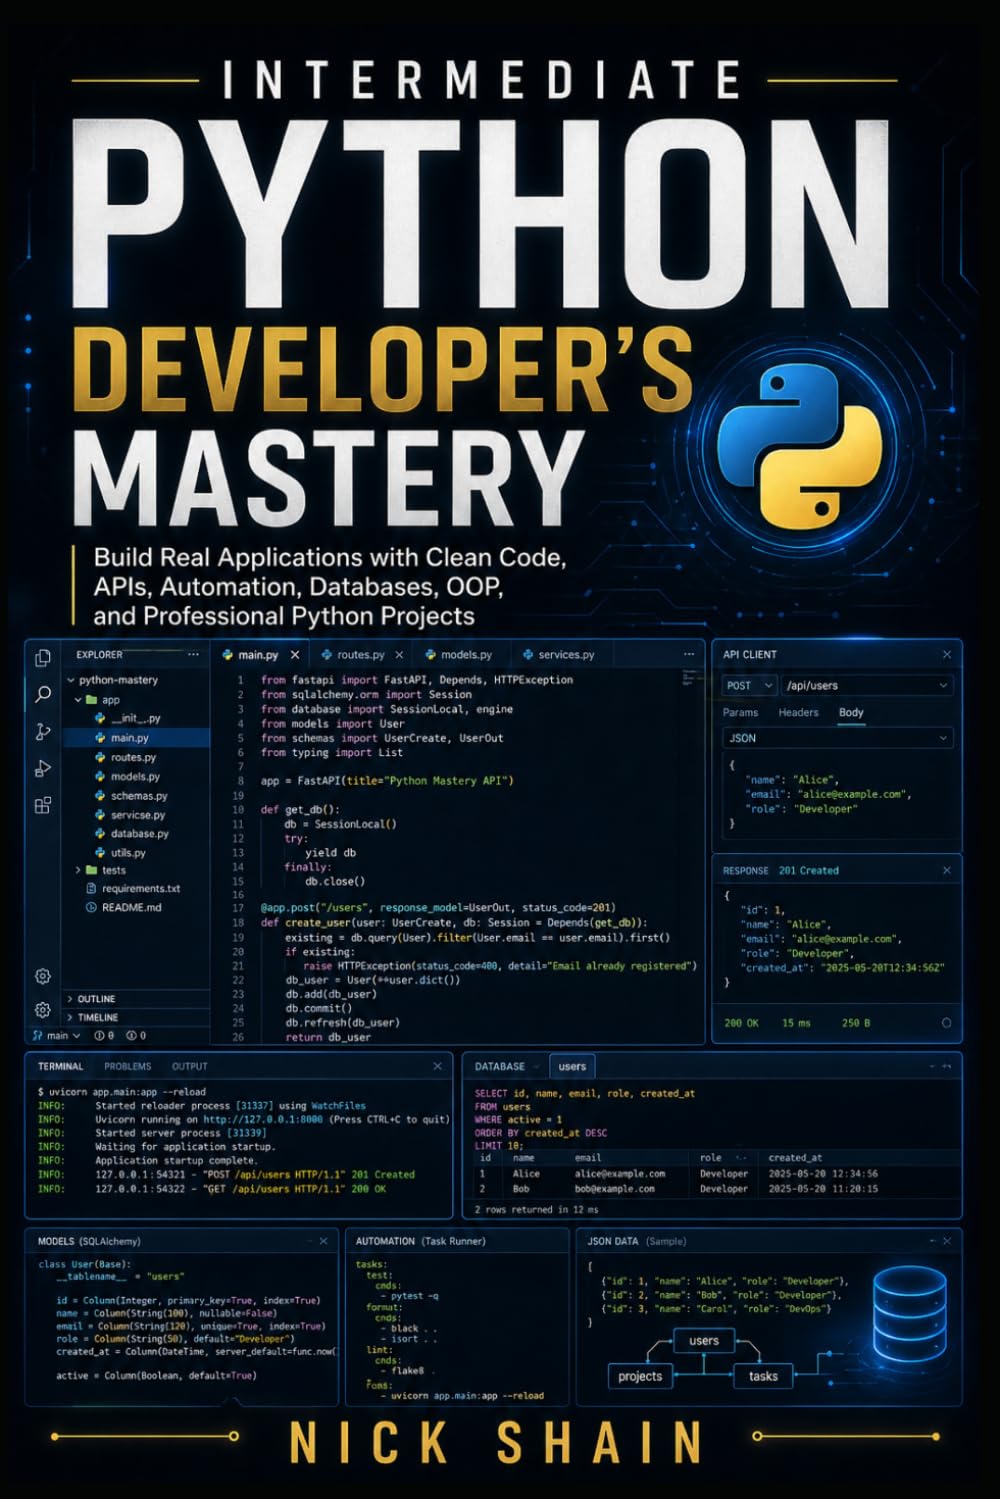Image resolution: width=1000 pixels, height=1499 pixels.
Task: Open the Explorer panel three-dot menu
Action: (x=193, y=655)
